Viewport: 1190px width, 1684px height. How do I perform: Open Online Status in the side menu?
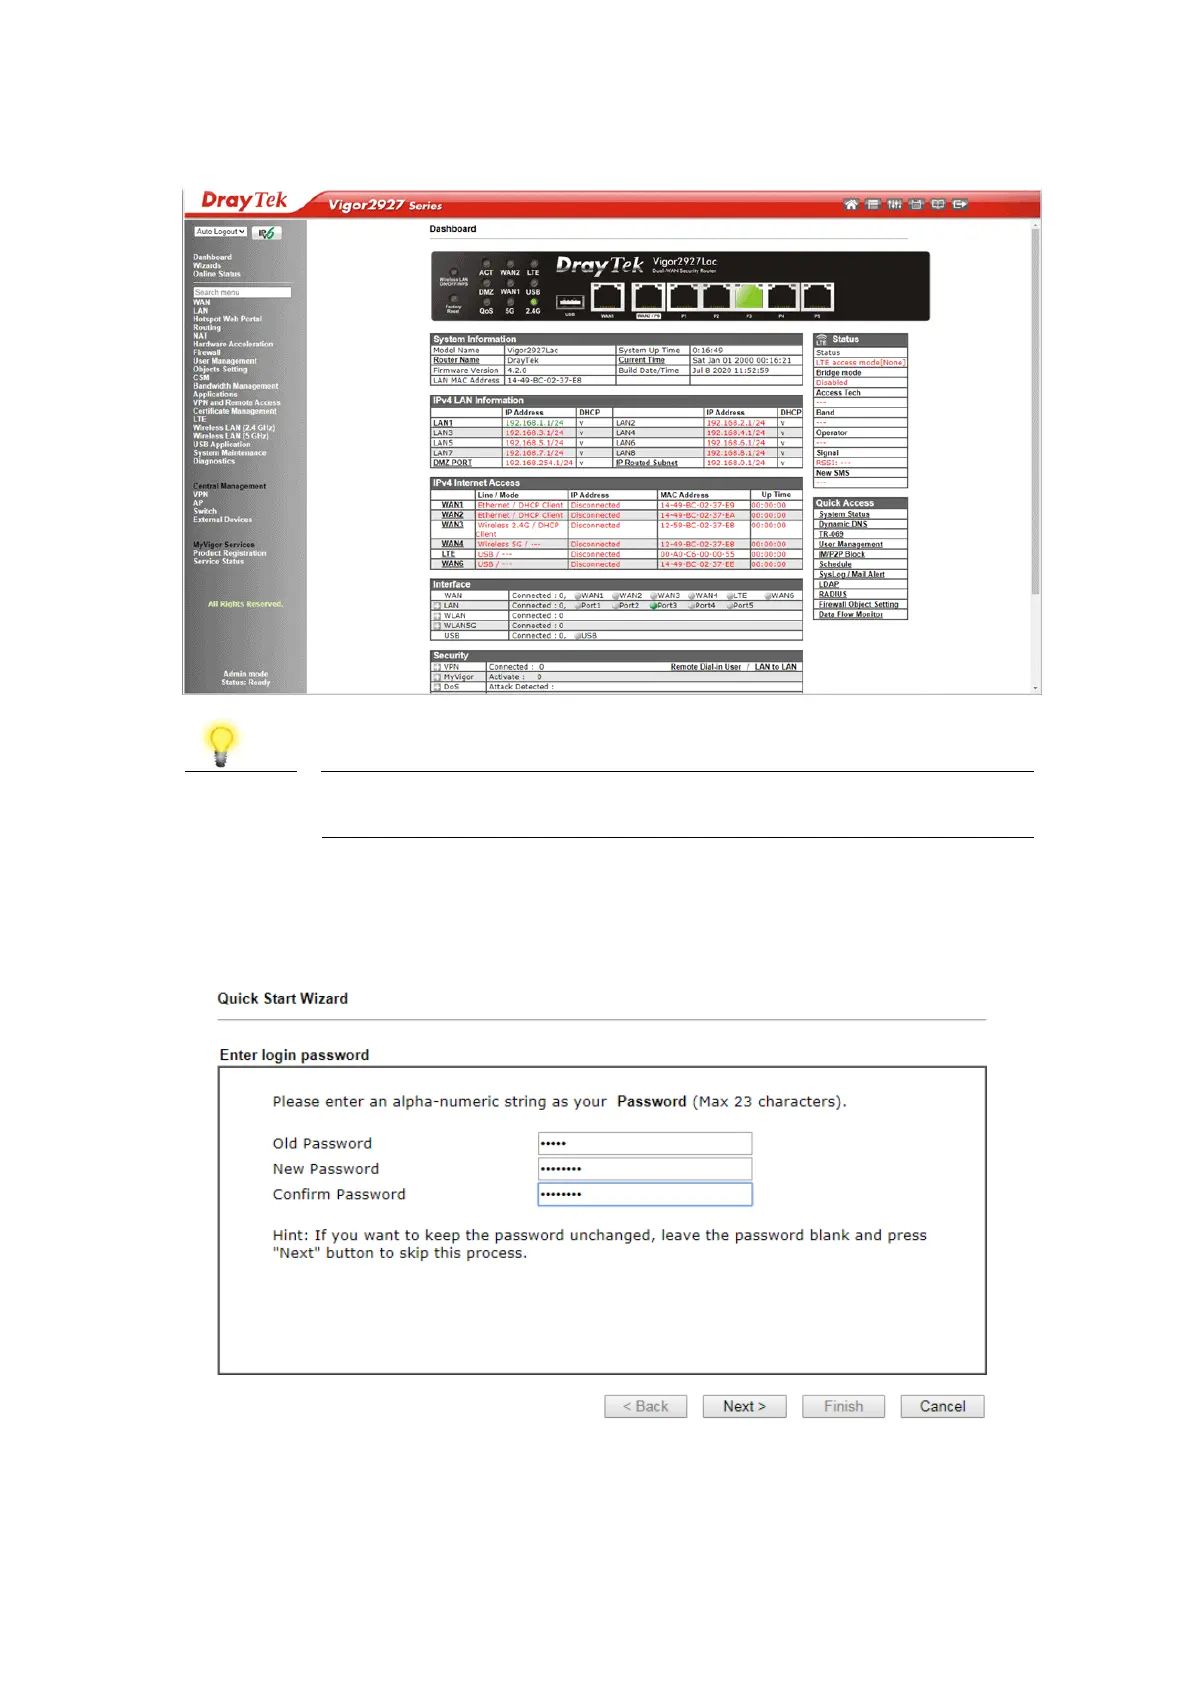coord(217,274)
